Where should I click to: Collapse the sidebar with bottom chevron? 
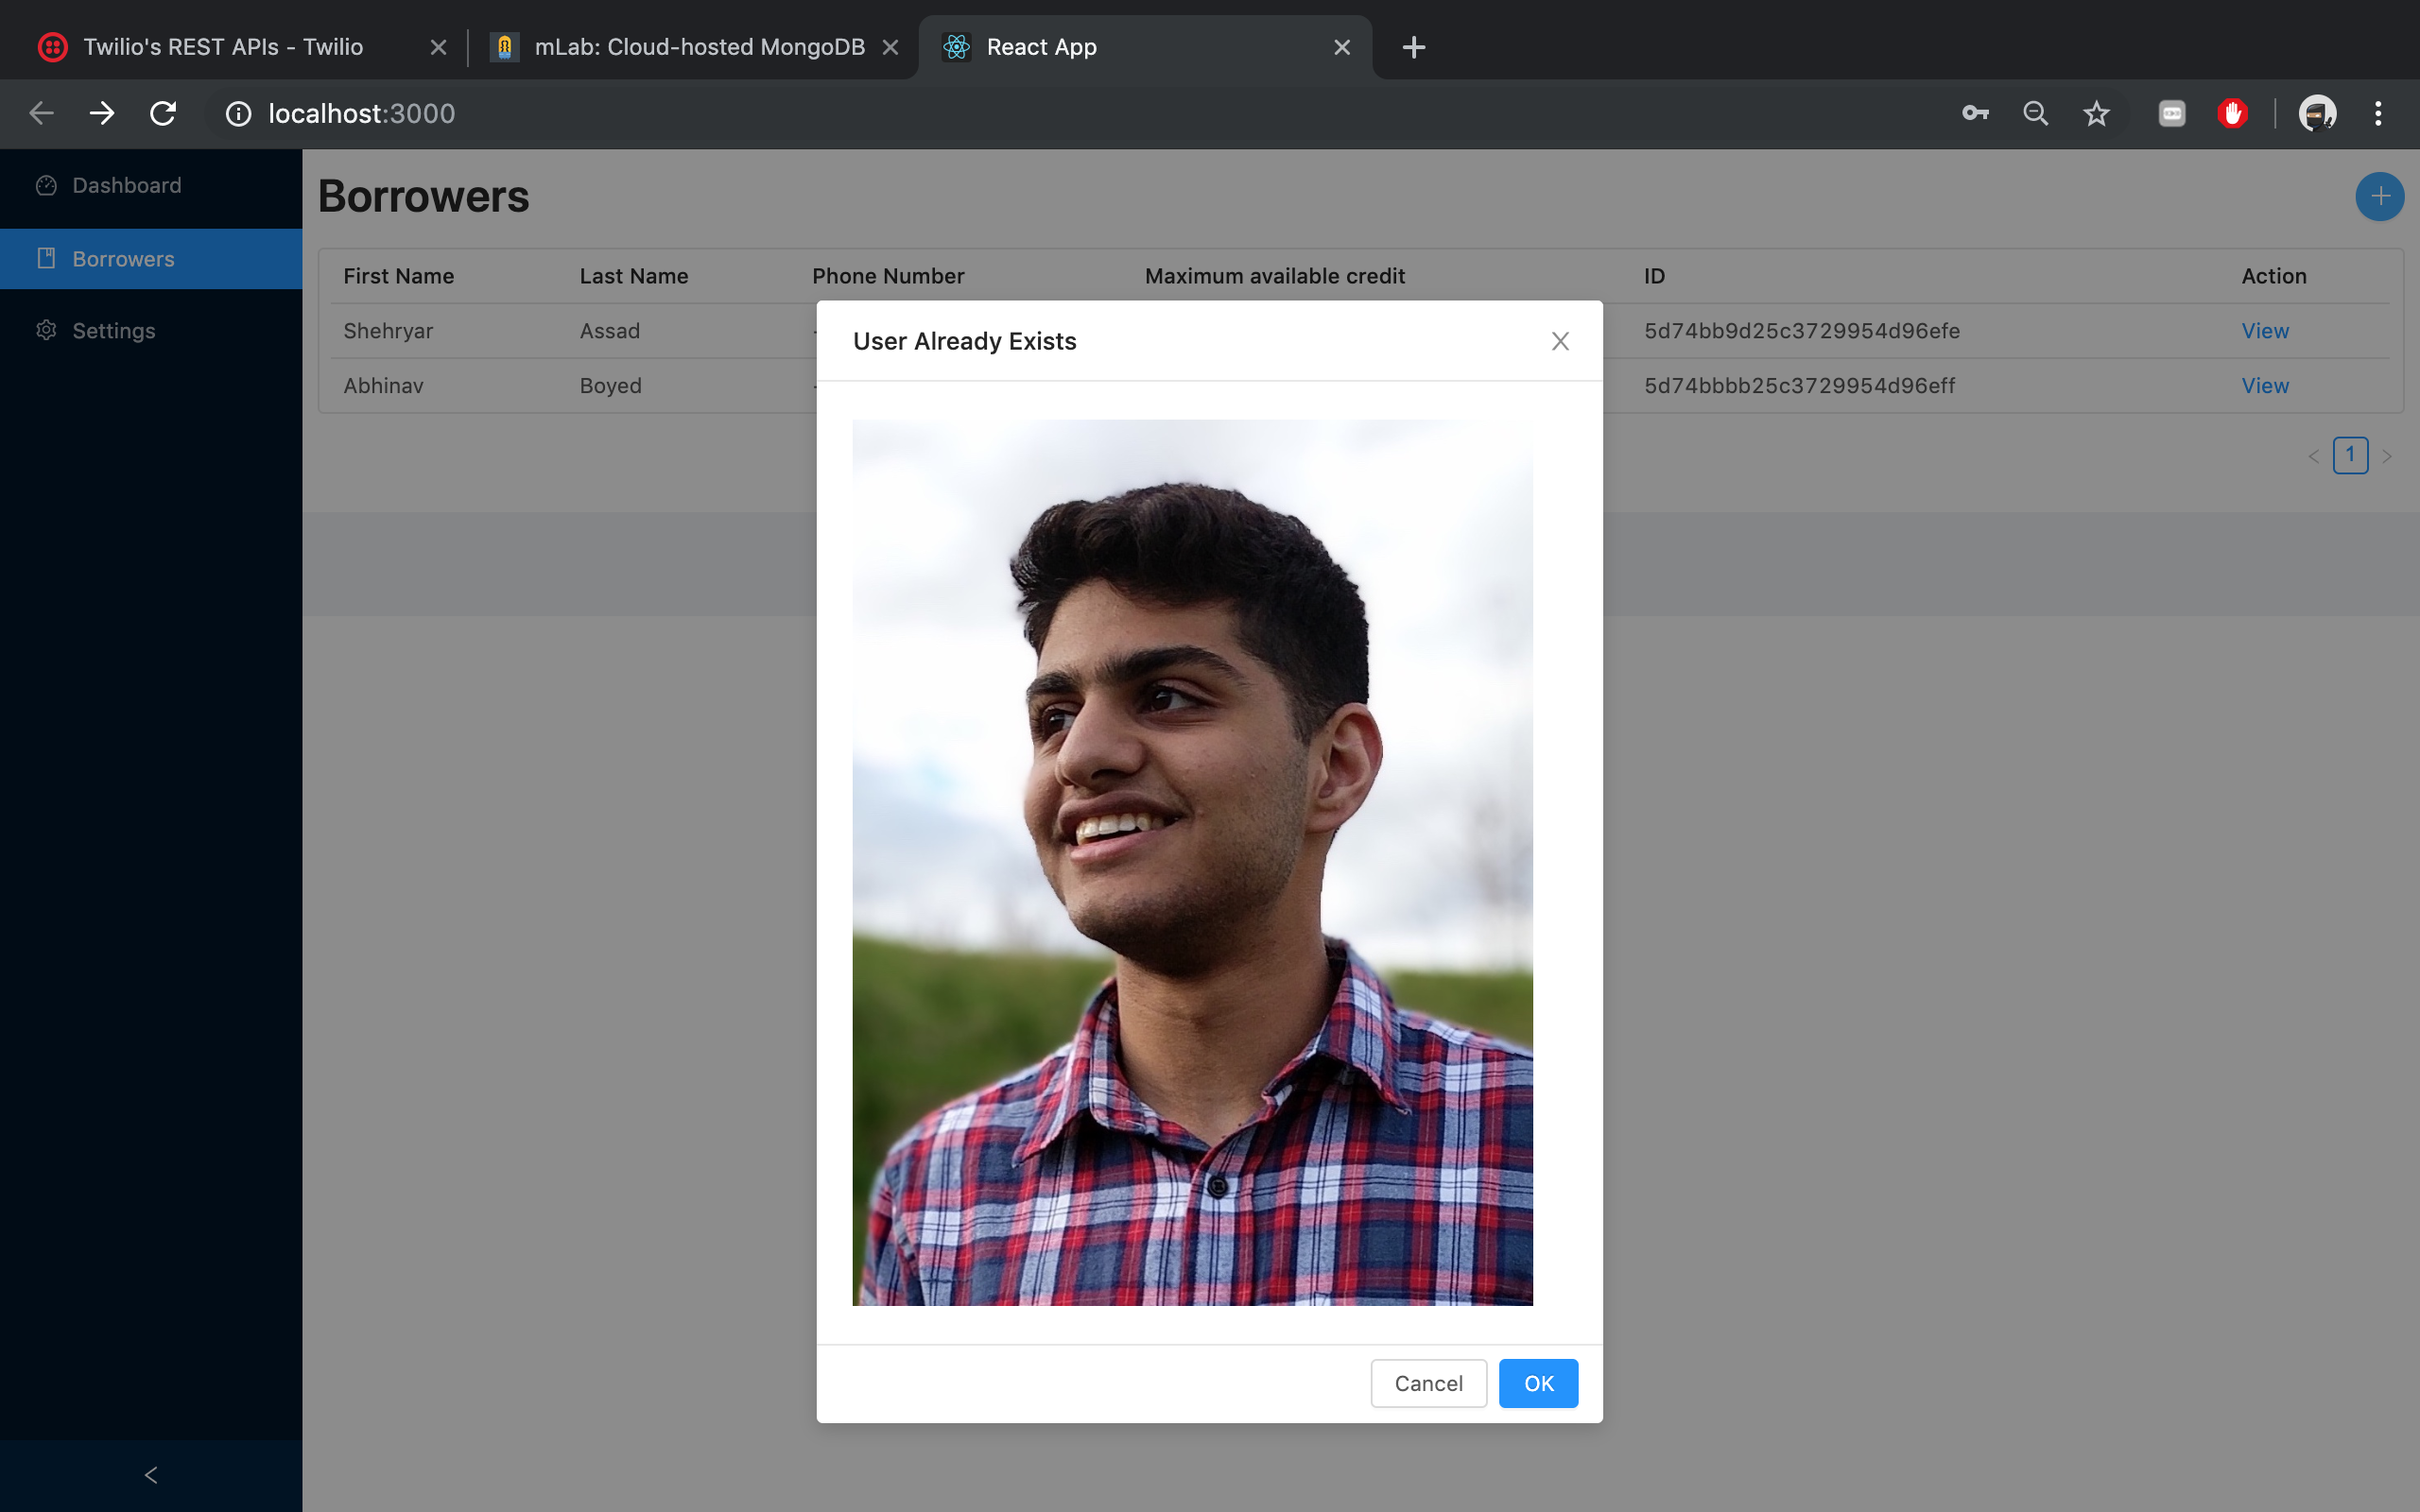(x=151, y=1475)
